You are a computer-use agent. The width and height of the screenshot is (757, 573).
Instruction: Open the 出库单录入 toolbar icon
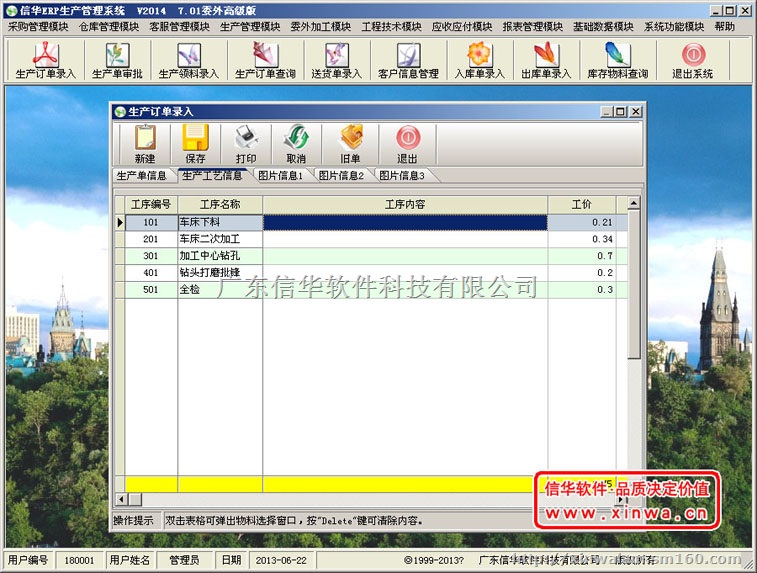pos(546,60)
